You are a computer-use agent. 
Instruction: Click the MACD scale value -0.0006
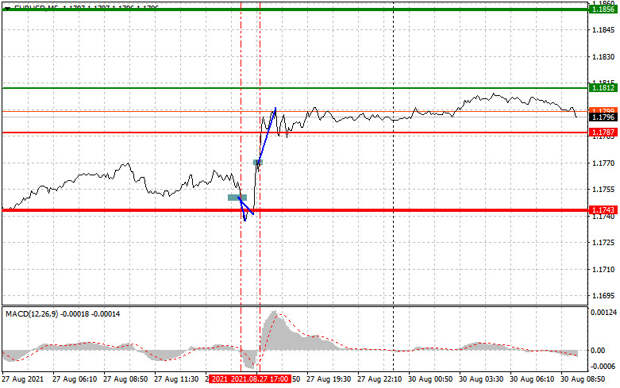point(603,366)
